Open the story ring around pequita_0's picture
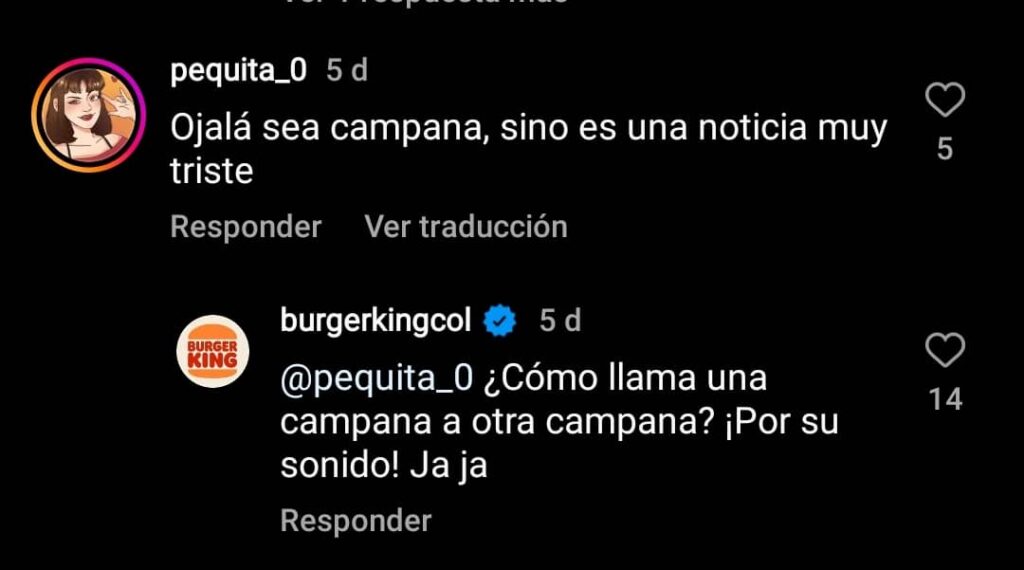Viewport: 1024px width, 570px height. (89, 115)
